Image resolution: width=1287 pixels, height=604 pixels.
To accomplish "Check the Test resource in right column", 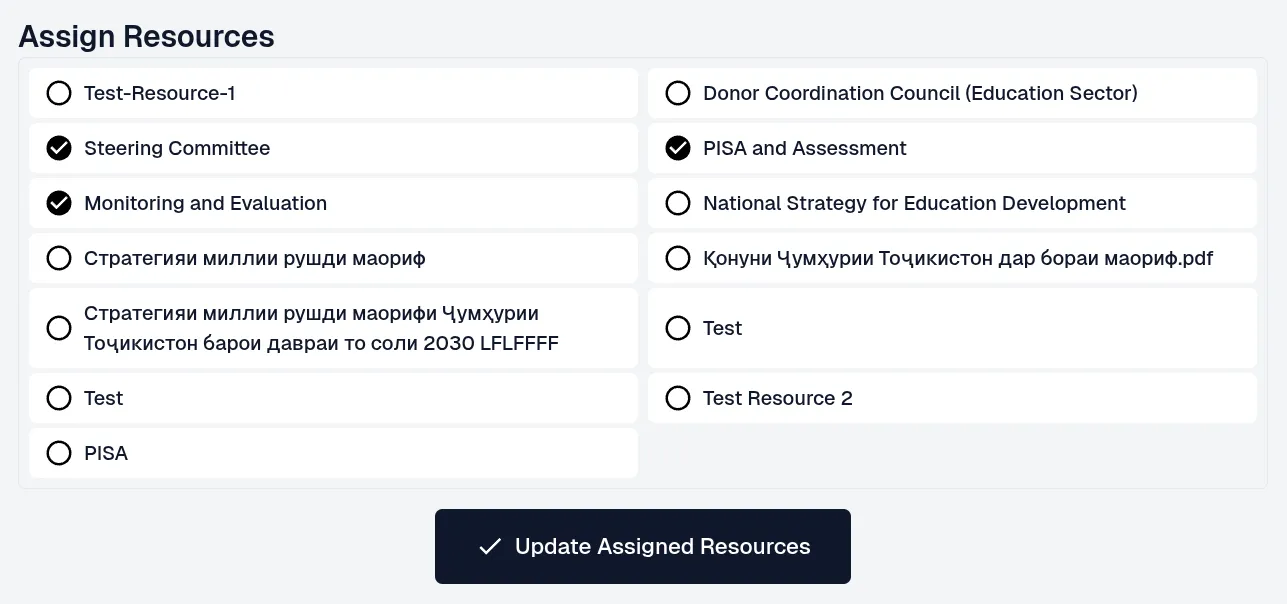I will (678, 328).
